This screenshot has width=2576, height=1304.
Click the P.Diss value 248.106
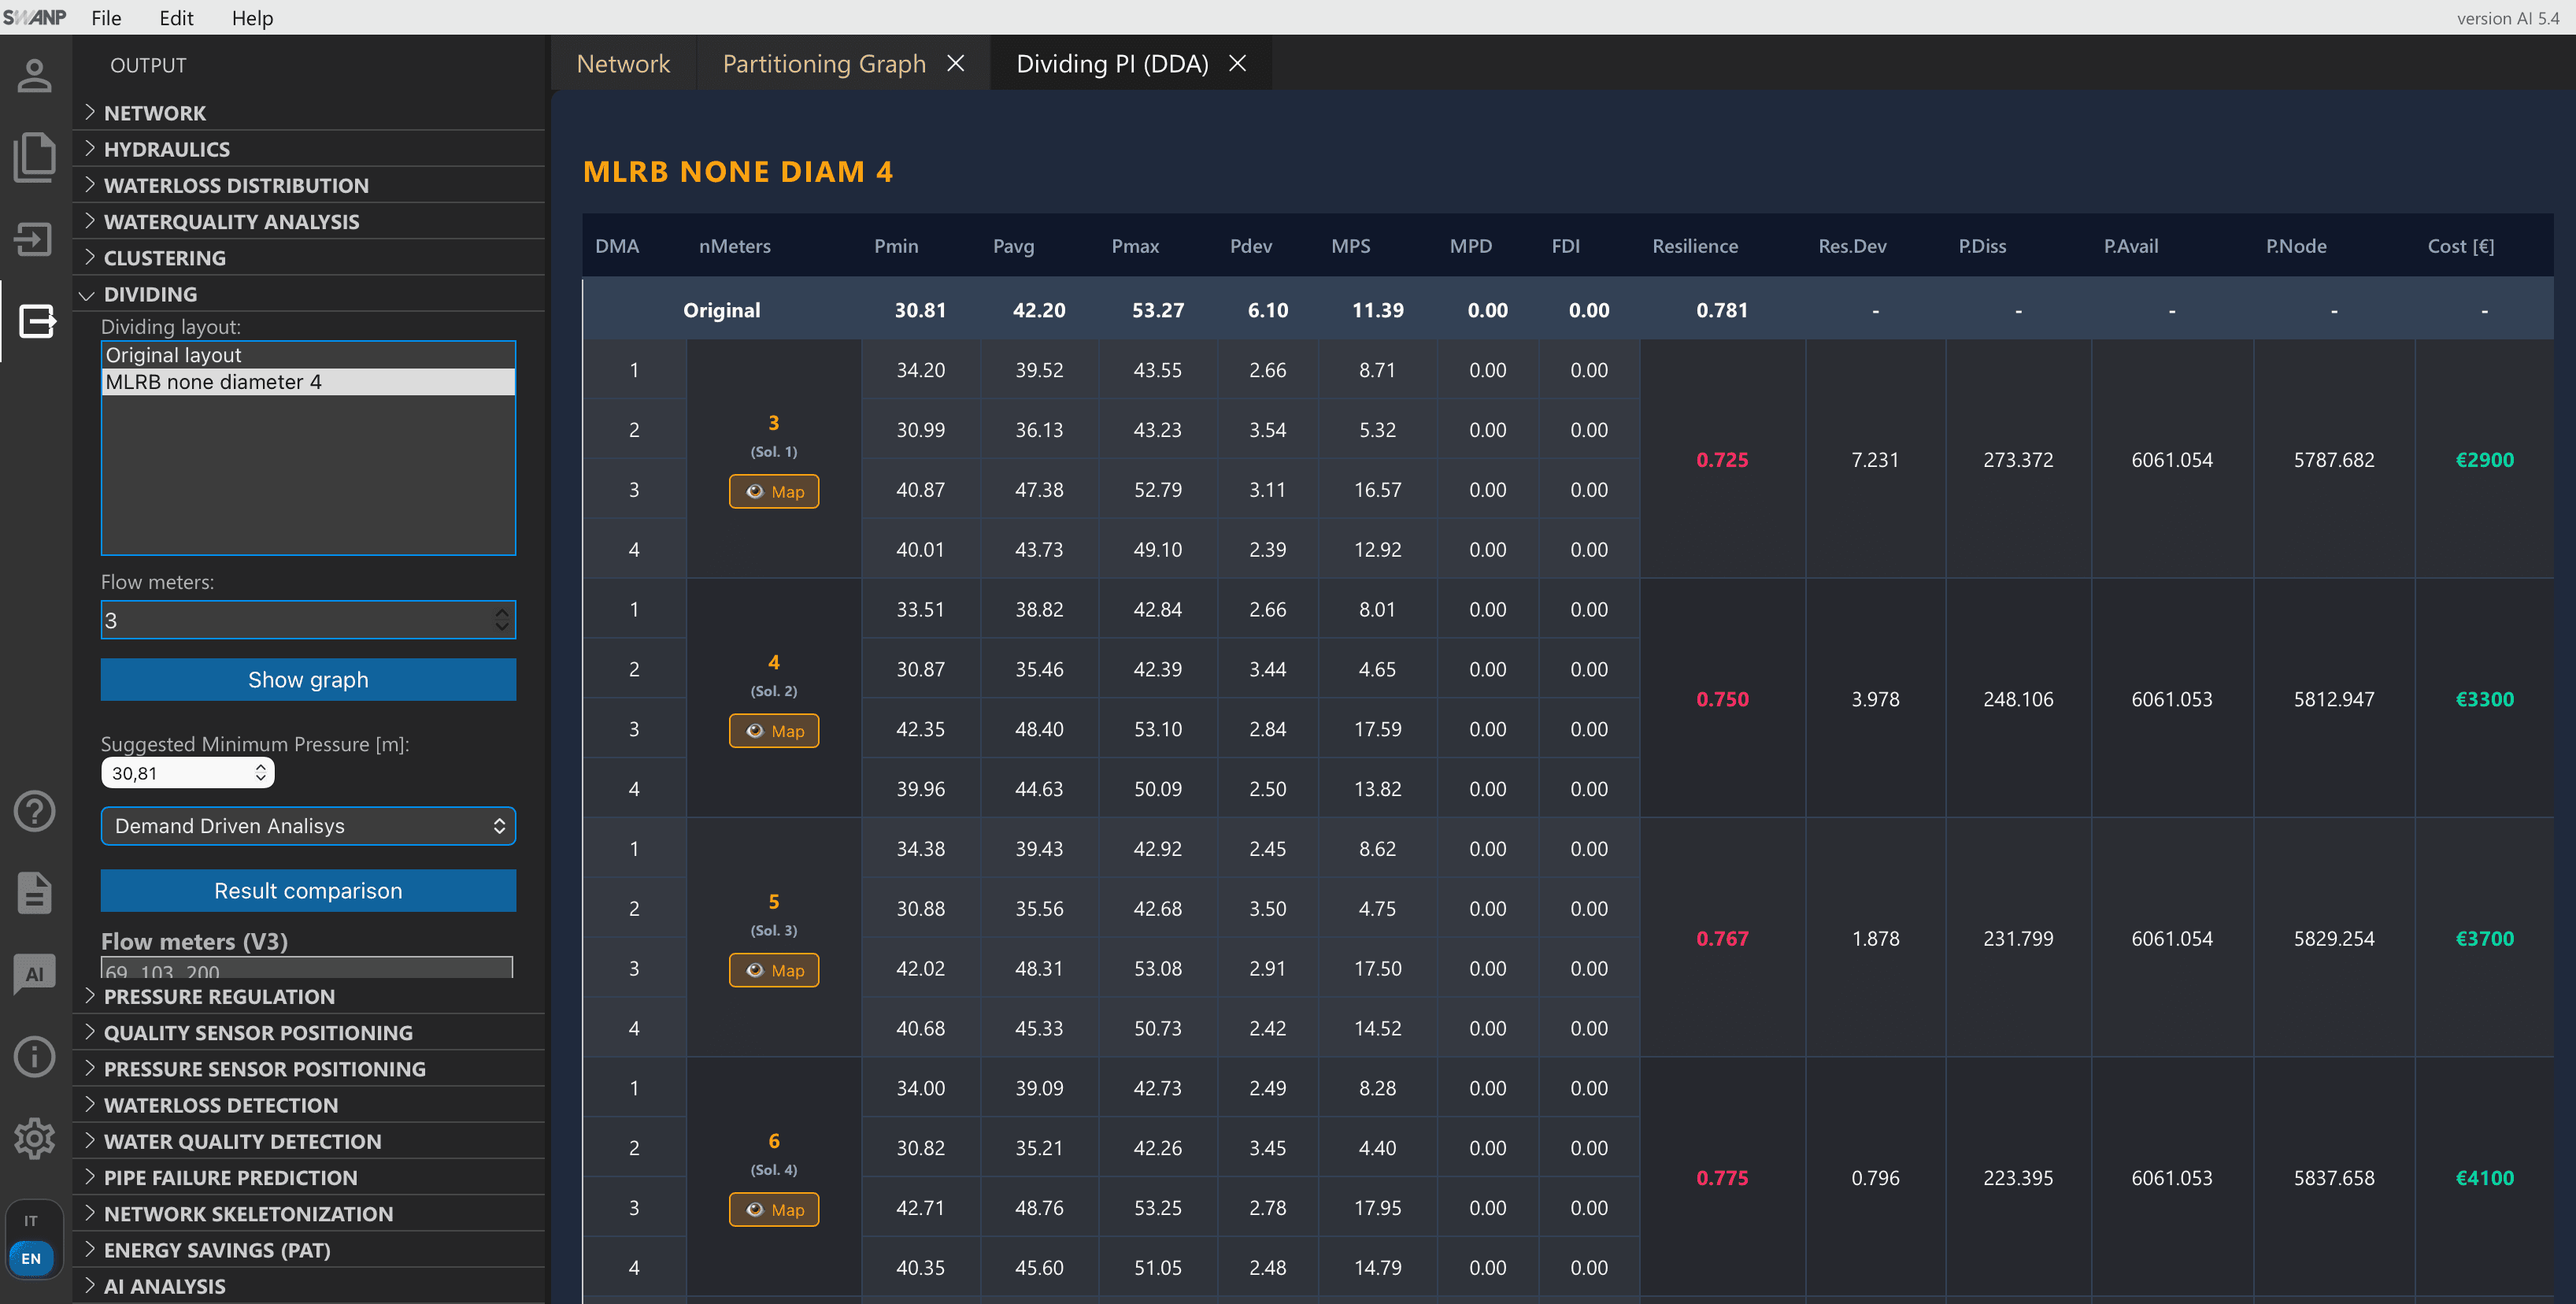point(2018,699)
